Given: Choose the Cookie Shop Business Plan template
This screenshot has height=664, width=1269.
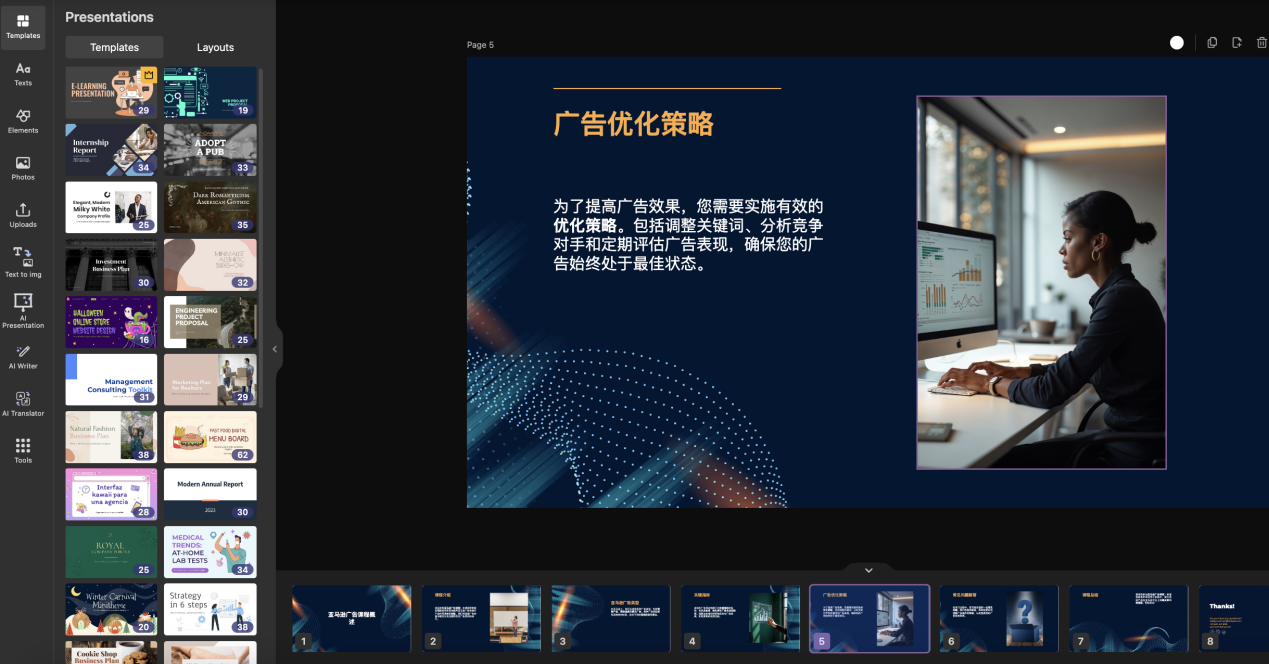Looking at the screenshot, I should click(x=111, y=652).
